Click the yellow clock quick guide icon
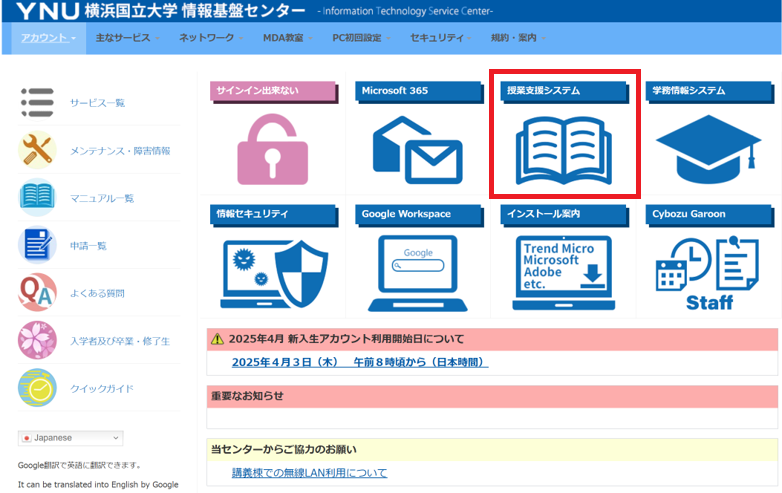Image resolution: width=782 pixels, height=493 pixels. (37, 388)
